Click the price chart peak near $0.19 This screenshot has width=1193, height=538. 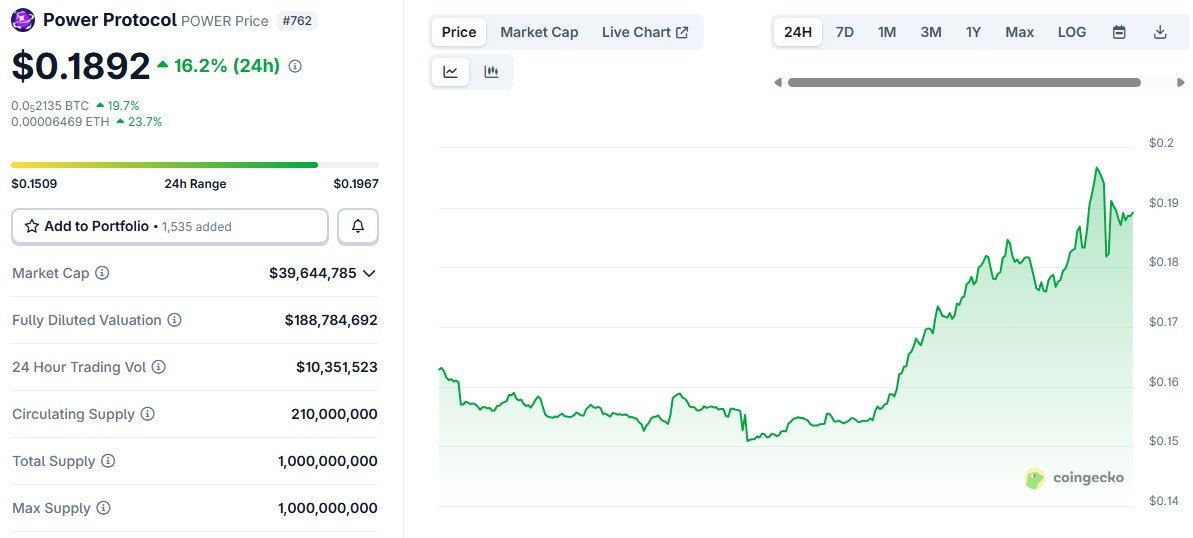point(1097,167)
